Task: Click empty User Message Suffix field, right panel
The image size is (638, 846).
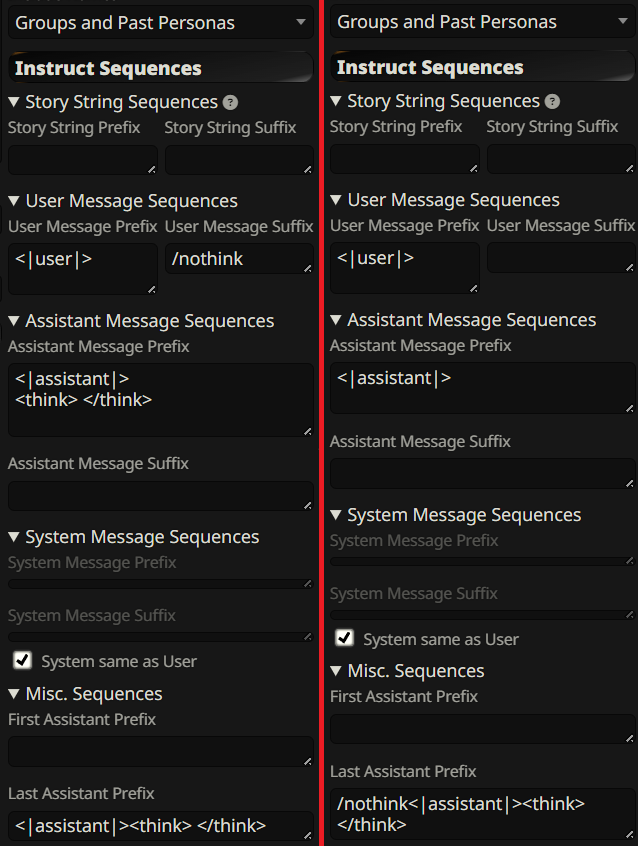Action: coord(560,258)
